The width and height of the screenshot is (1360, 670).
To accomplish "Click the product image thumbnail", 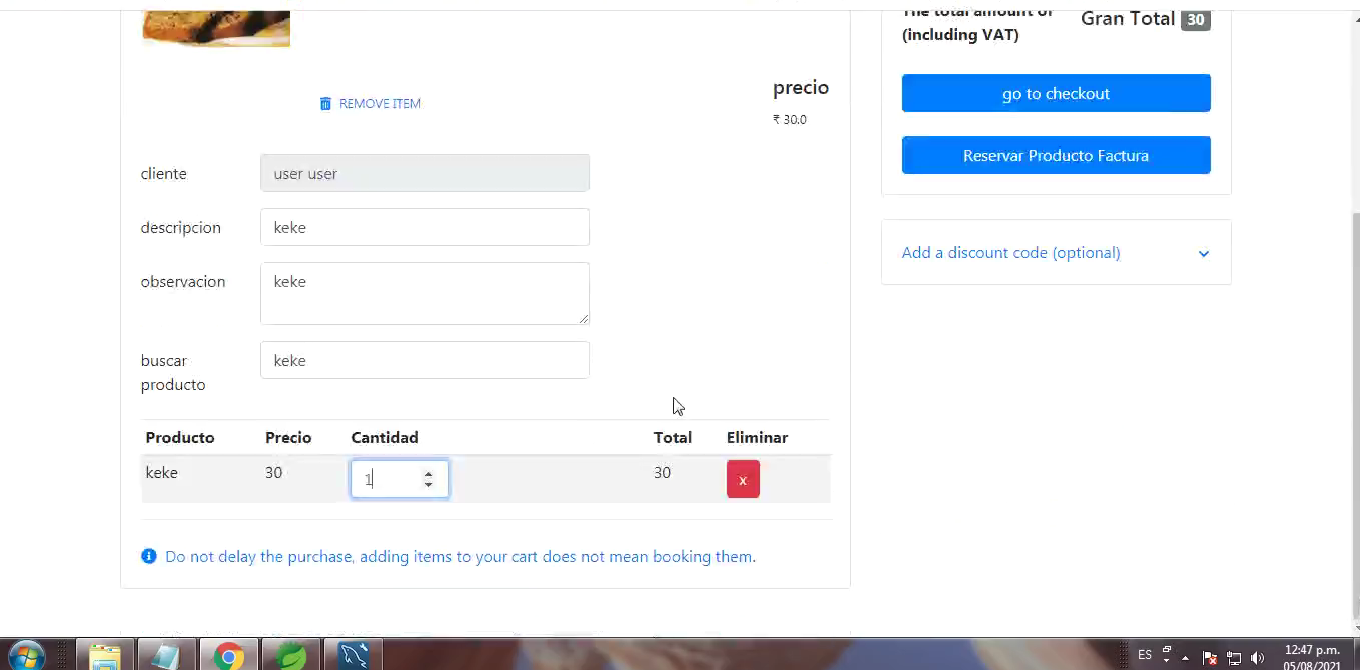I will point(216,28).
